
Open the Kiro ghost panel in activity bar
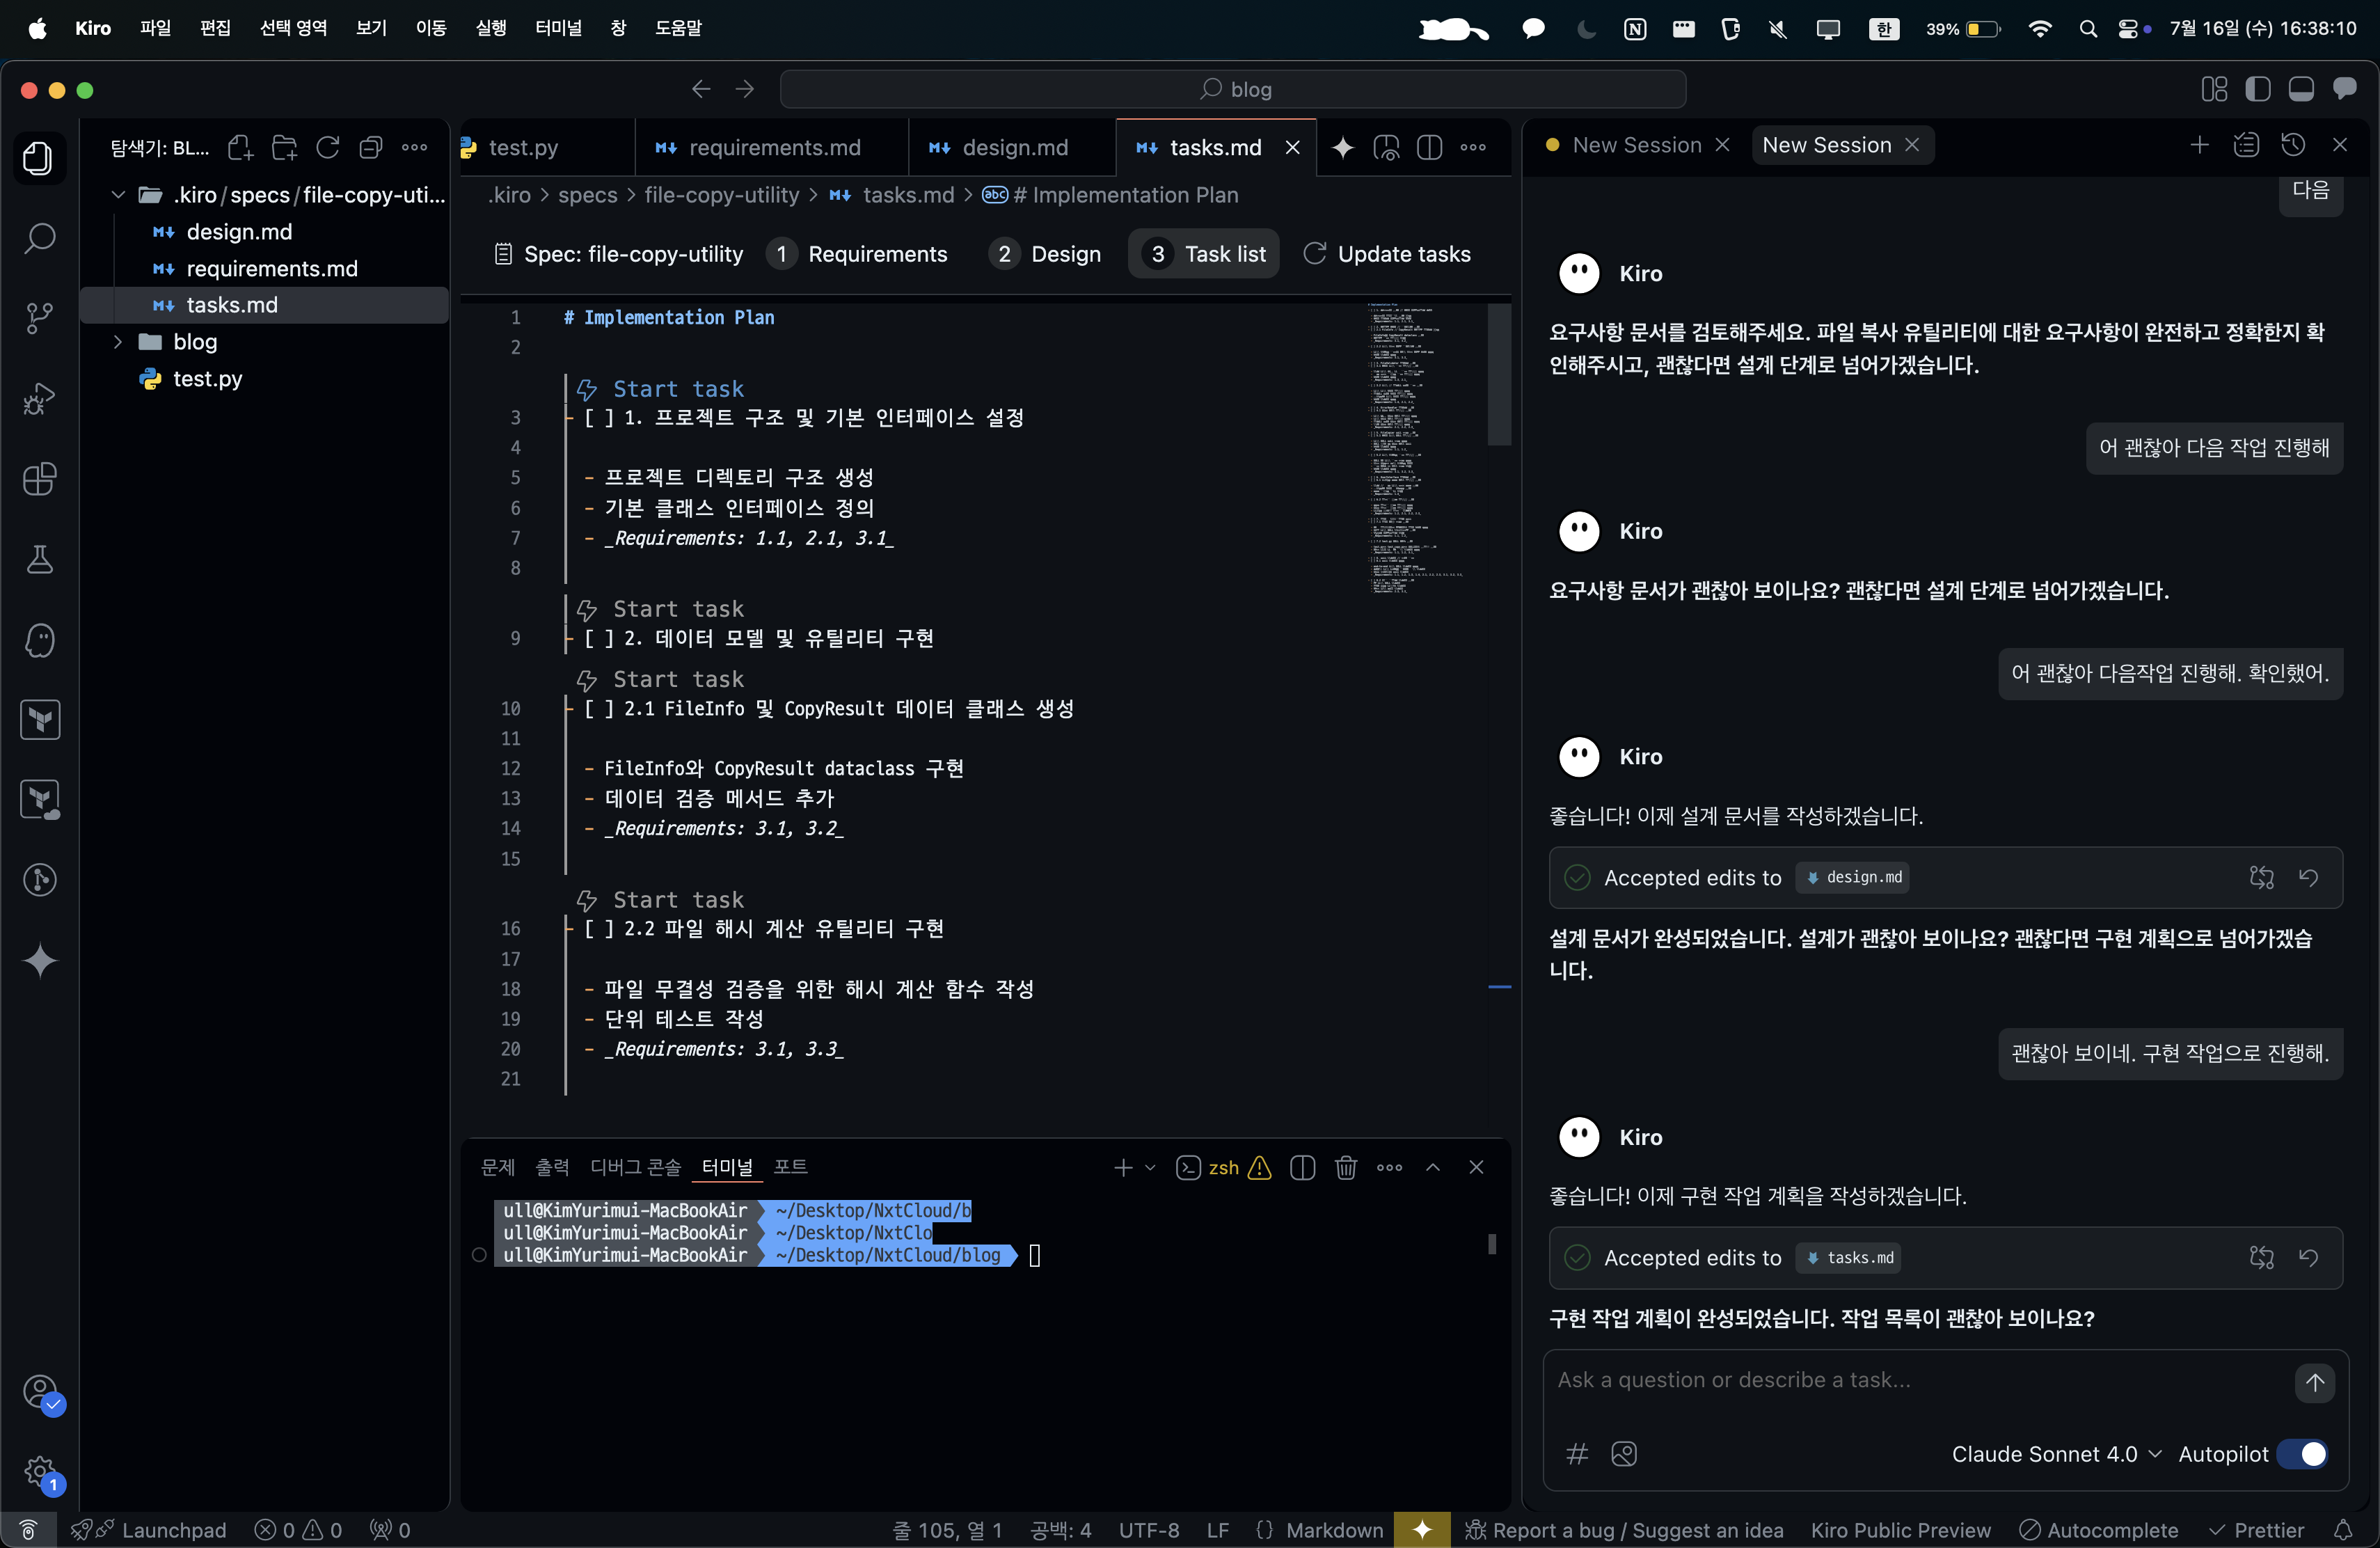point(40,640)
